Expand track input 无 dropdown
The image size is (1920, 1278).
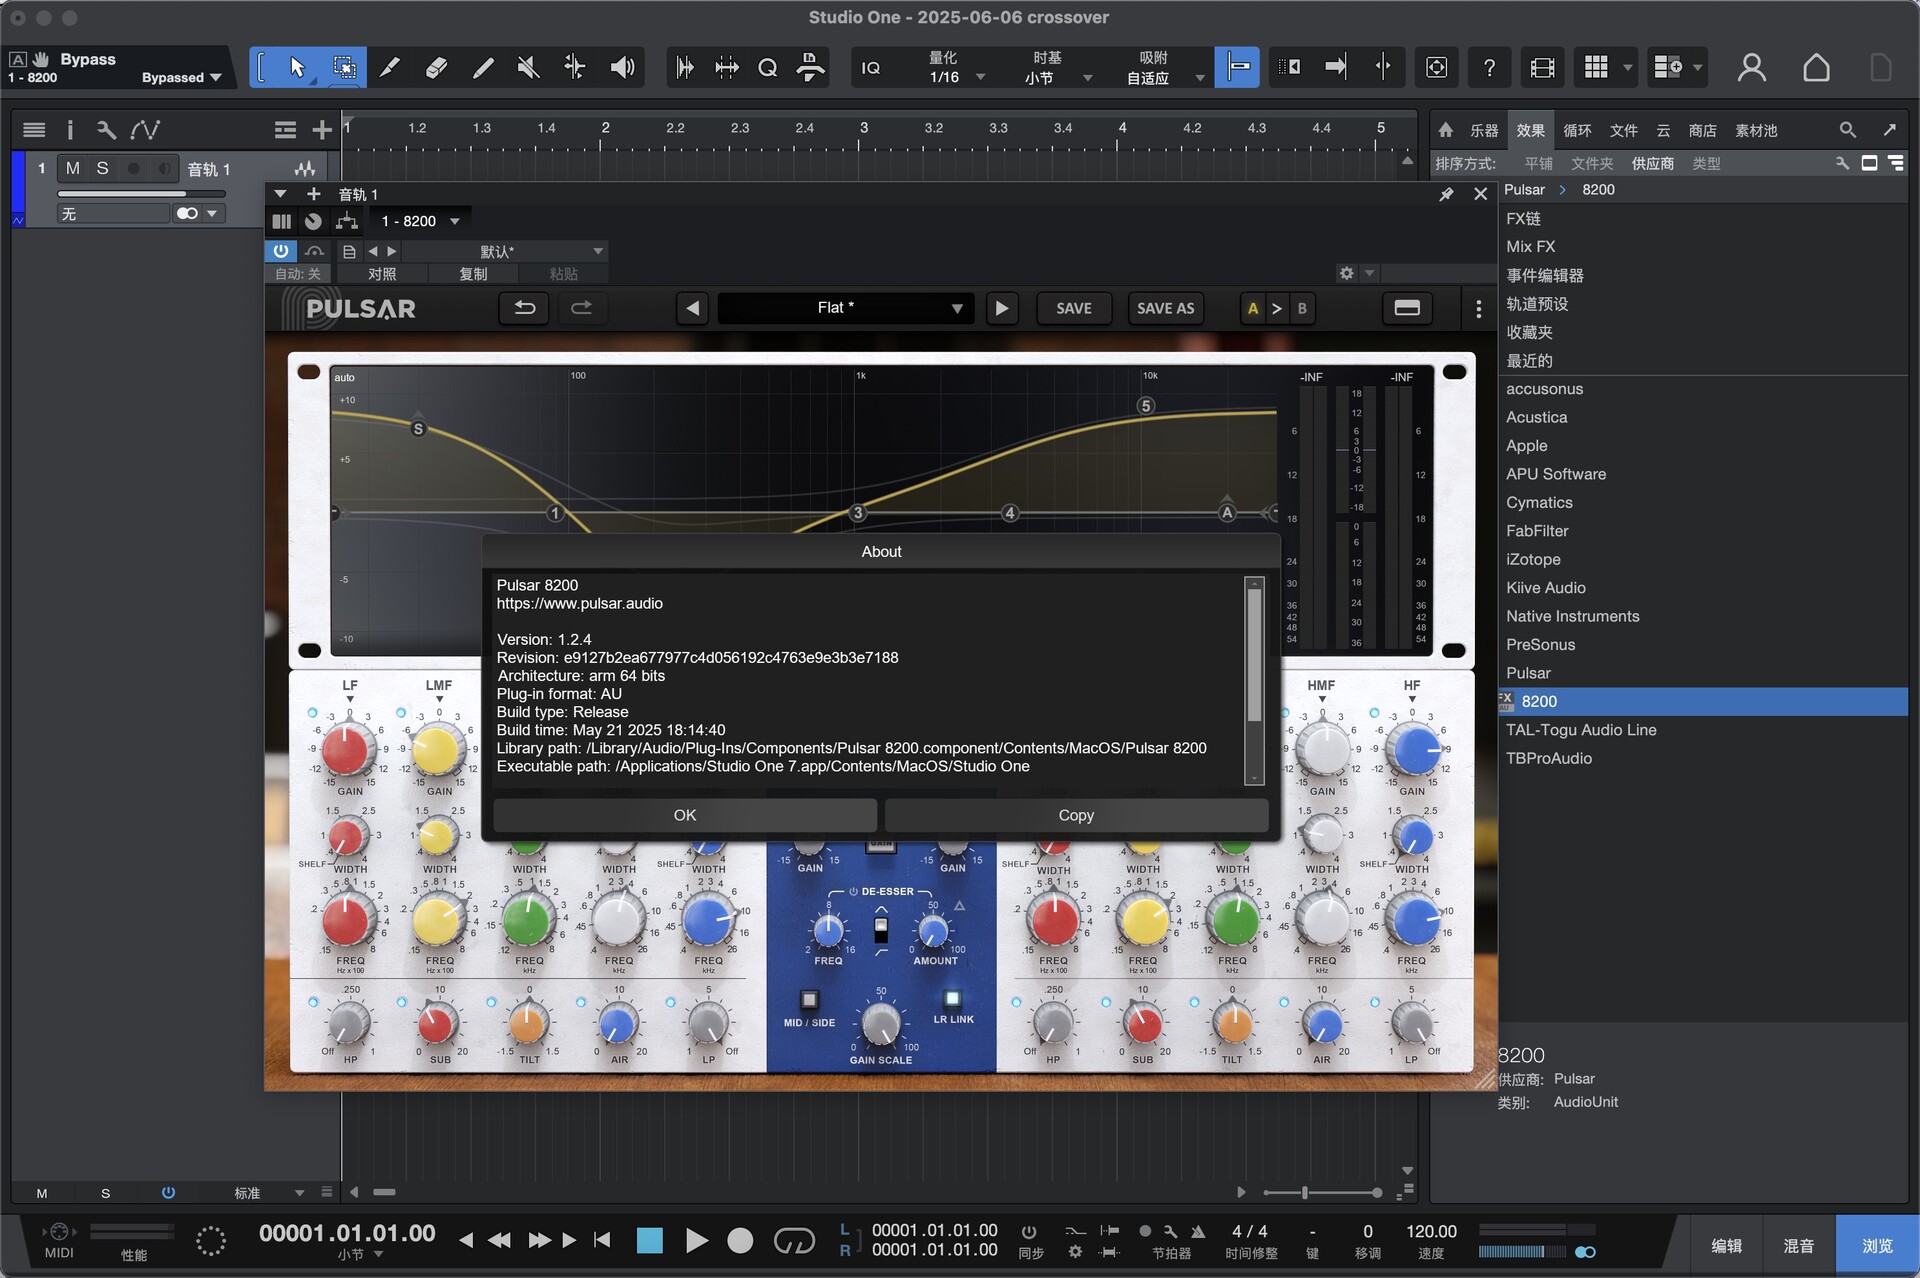[x=211, y=213]
